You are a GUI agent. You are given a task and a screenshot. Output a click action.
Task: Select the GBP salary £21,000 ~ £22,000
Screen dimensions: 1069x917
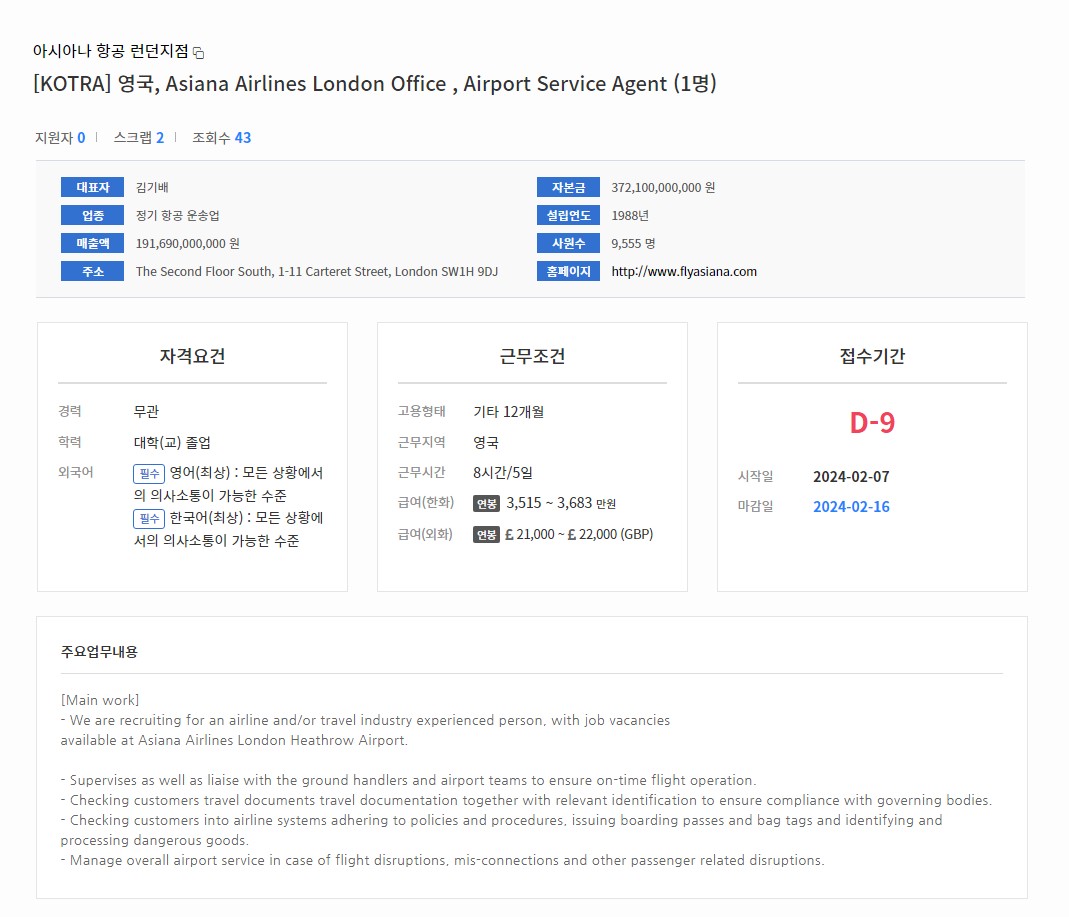click(x=578, y=534)
